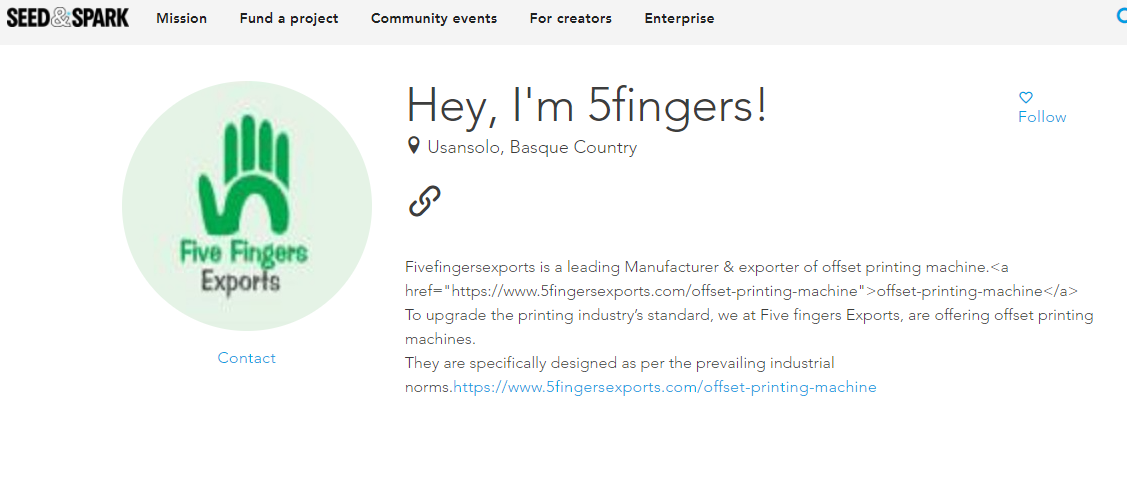
Task: Open the Enterprise nav item
Action: click(x=679, y=18)
